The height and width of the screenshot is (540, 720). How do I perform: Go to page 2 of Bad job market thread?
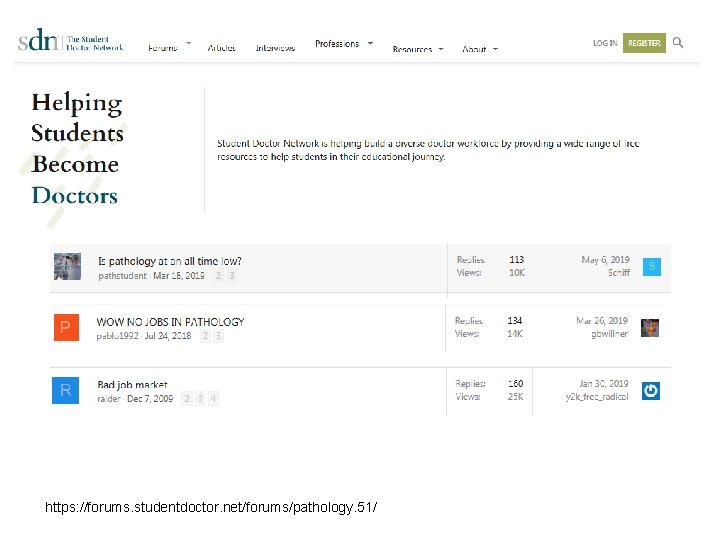pyautogui.click(x=187, y=399)
